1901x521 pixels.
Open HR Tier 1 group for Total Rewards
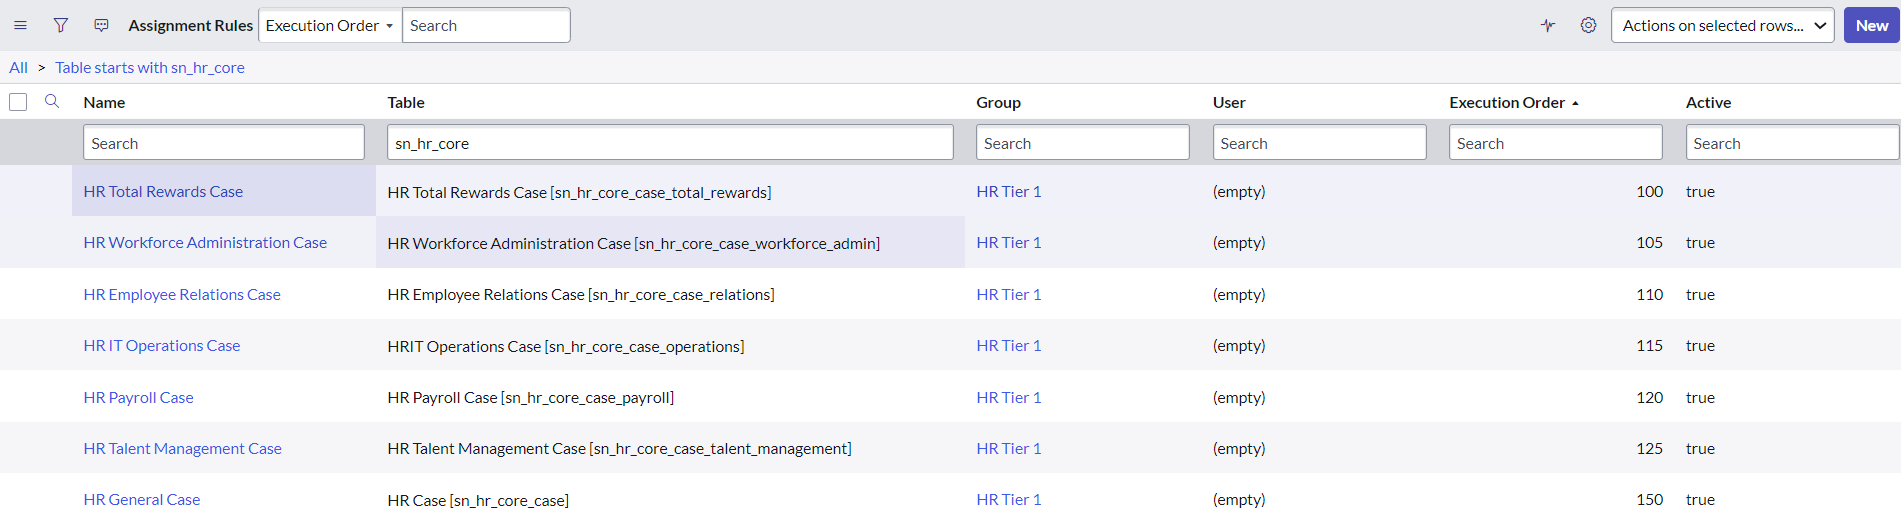click(1009, 191)
